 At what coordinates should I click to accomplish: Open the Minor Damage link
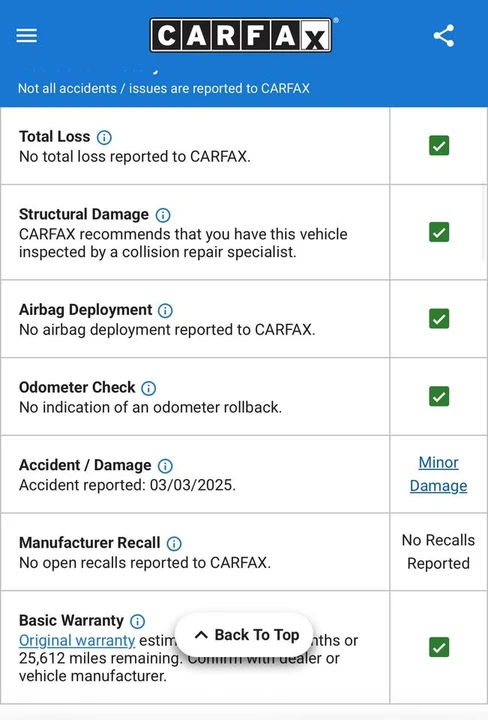click(x=438, y=474)
